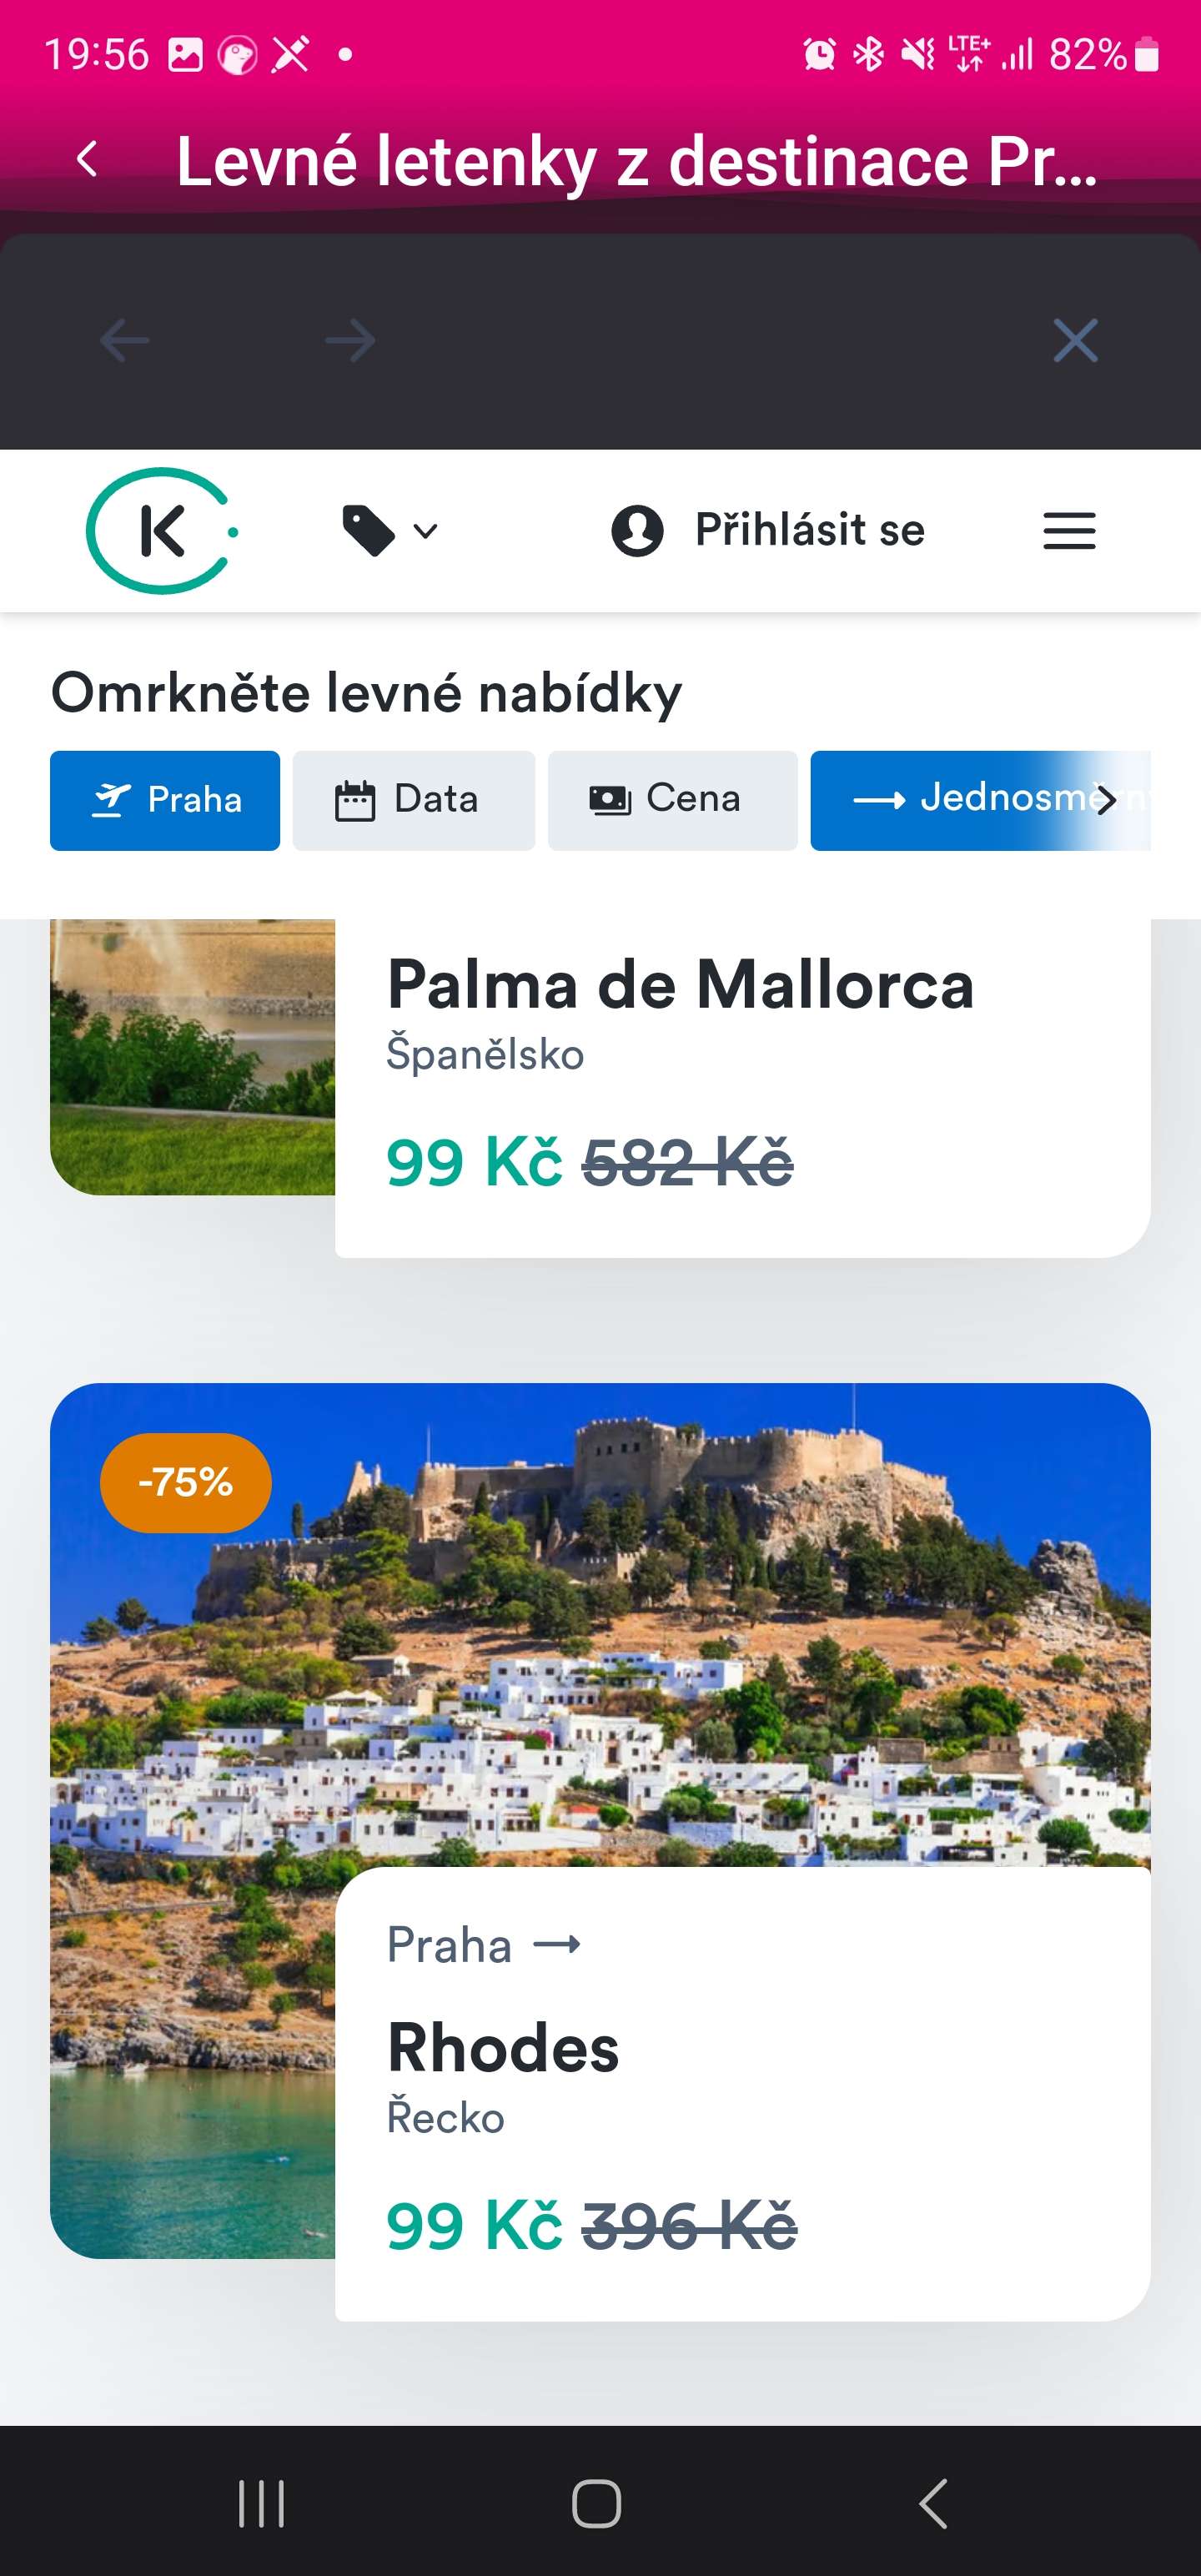
Task: Tap the Přihlásit se sign-in link
Action: pos(768,530)
